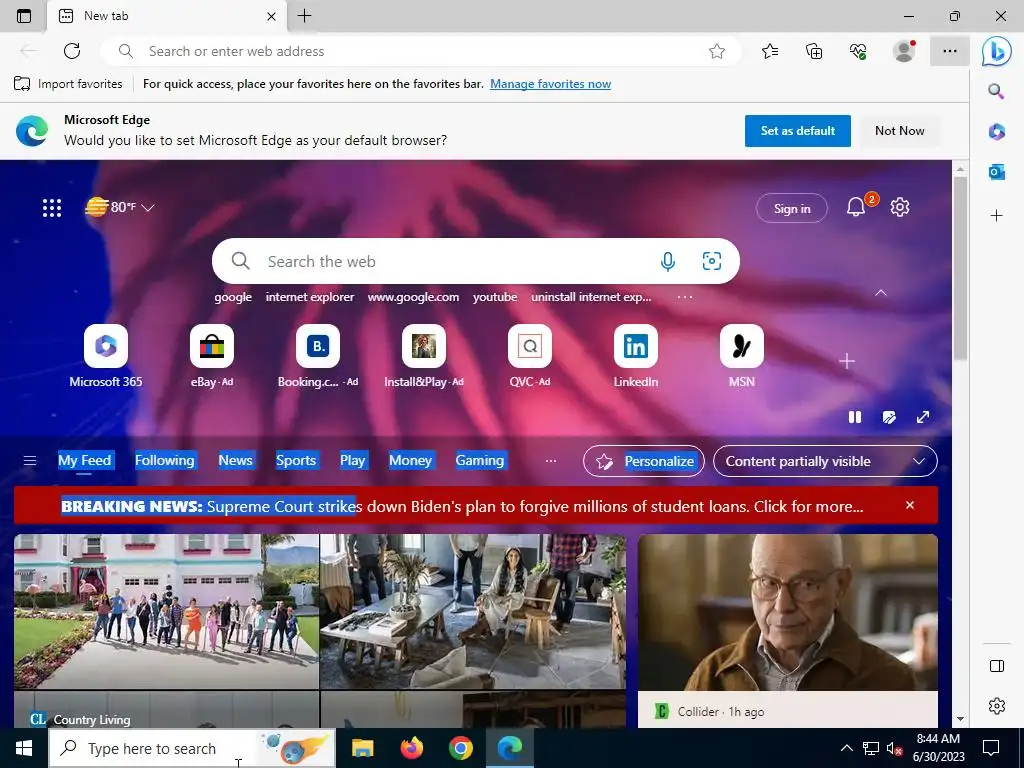Expand the background to full view

point(923,417)
